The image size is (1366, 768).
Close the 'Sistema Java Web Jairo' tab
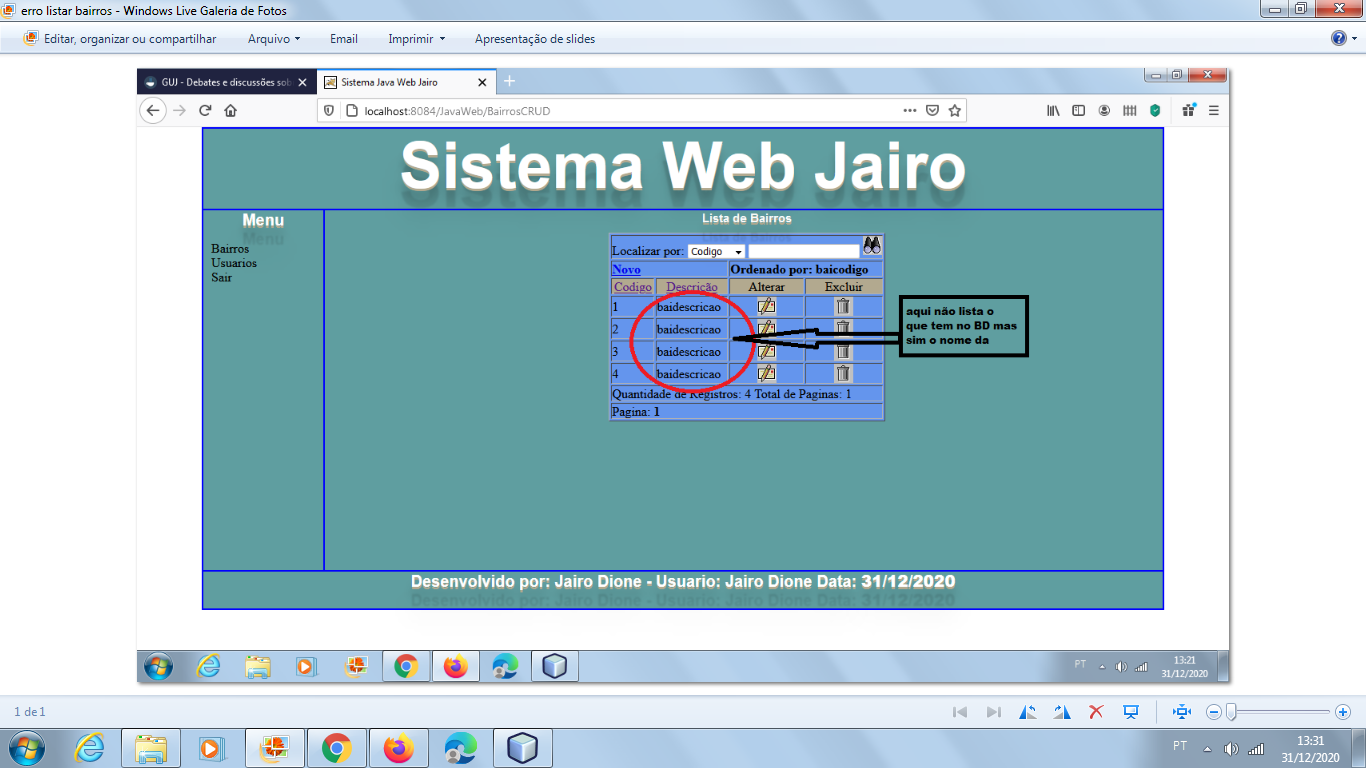tap(482, 82)
